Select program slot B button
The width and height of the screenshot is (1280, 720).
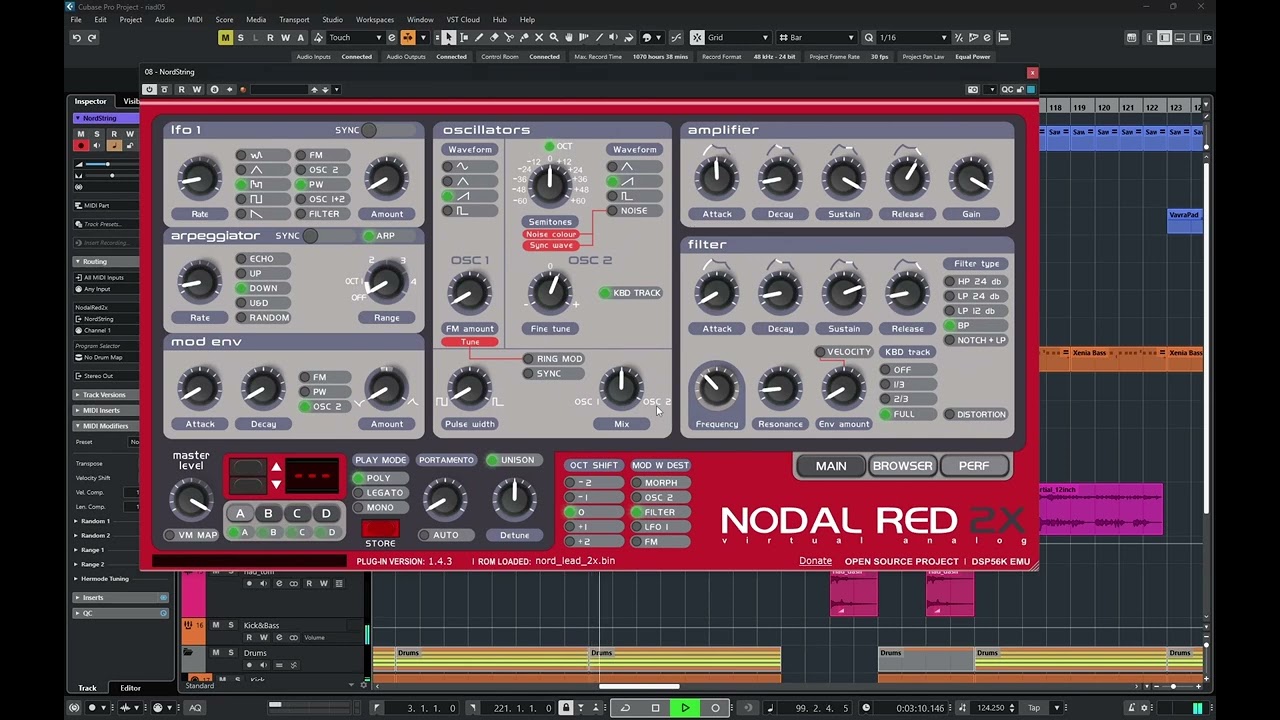point(268,514)
